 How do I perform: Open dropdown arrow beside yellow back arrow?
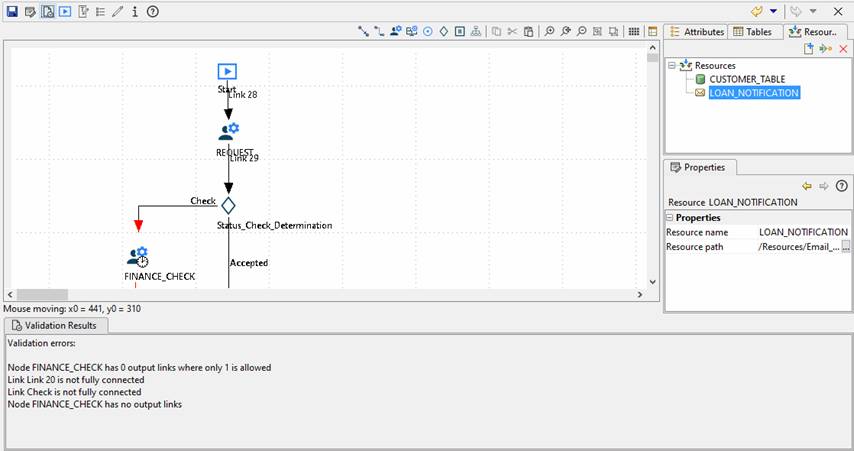(x=774, y=11)
